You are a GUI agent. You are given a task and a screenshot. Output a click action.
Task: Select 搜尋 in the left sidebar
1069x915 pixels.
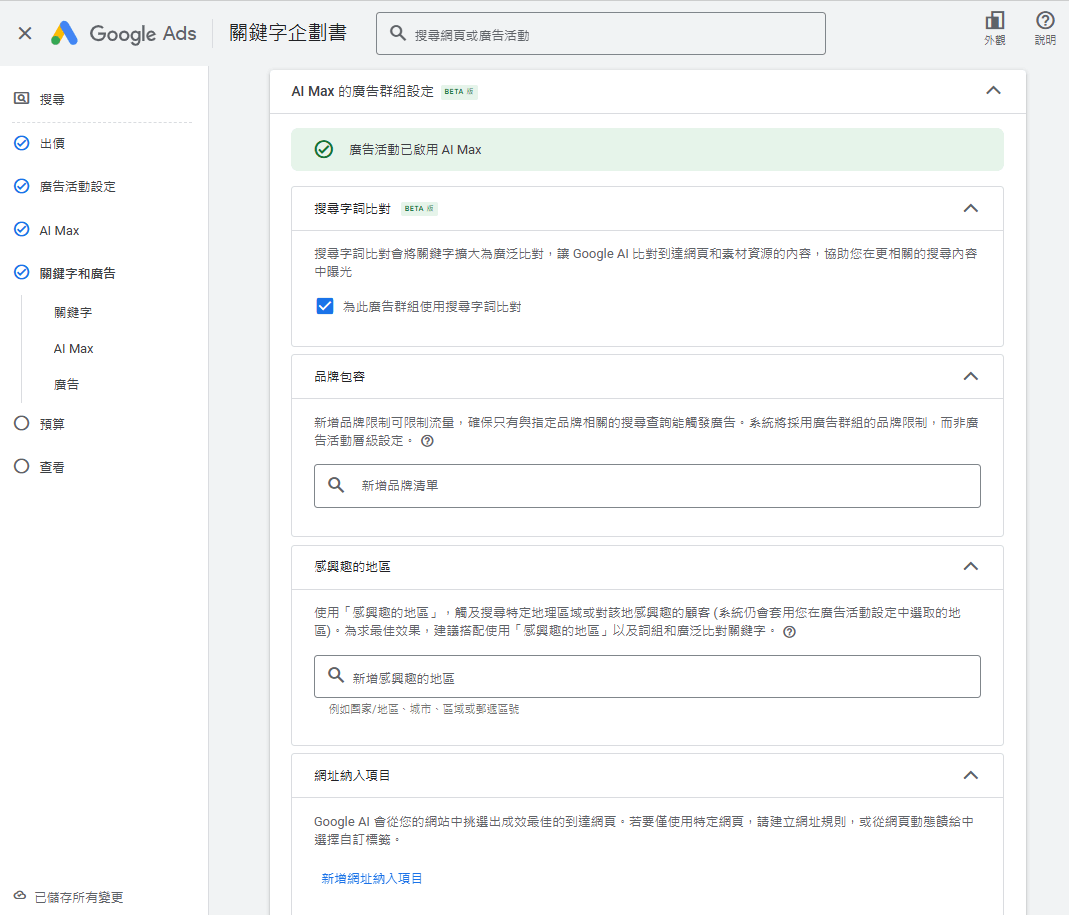tap(52, 100)
